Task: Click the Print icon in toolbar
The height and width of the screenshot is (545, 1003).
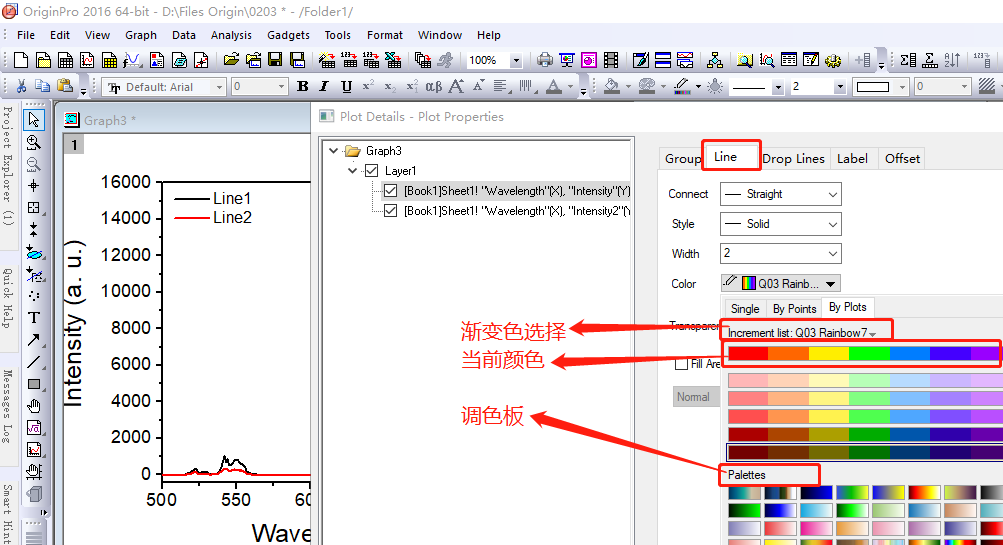Action: 544,60
